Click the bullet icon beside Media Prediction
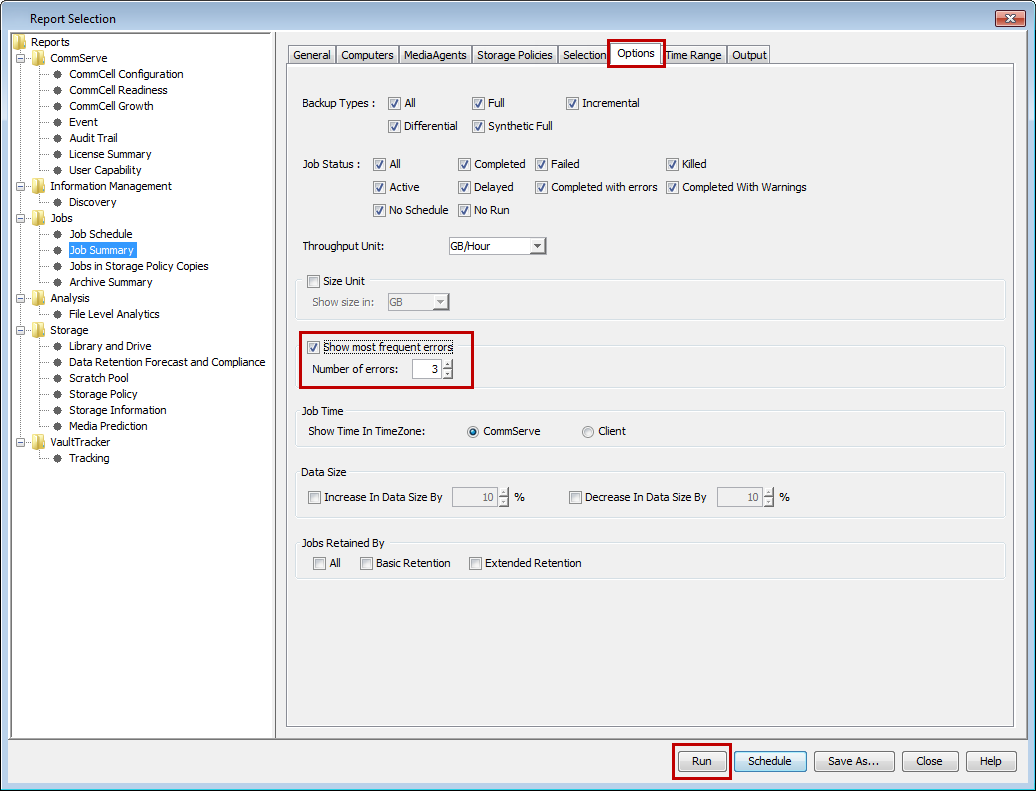This screenshot has width=1036, height=791. 57,426
